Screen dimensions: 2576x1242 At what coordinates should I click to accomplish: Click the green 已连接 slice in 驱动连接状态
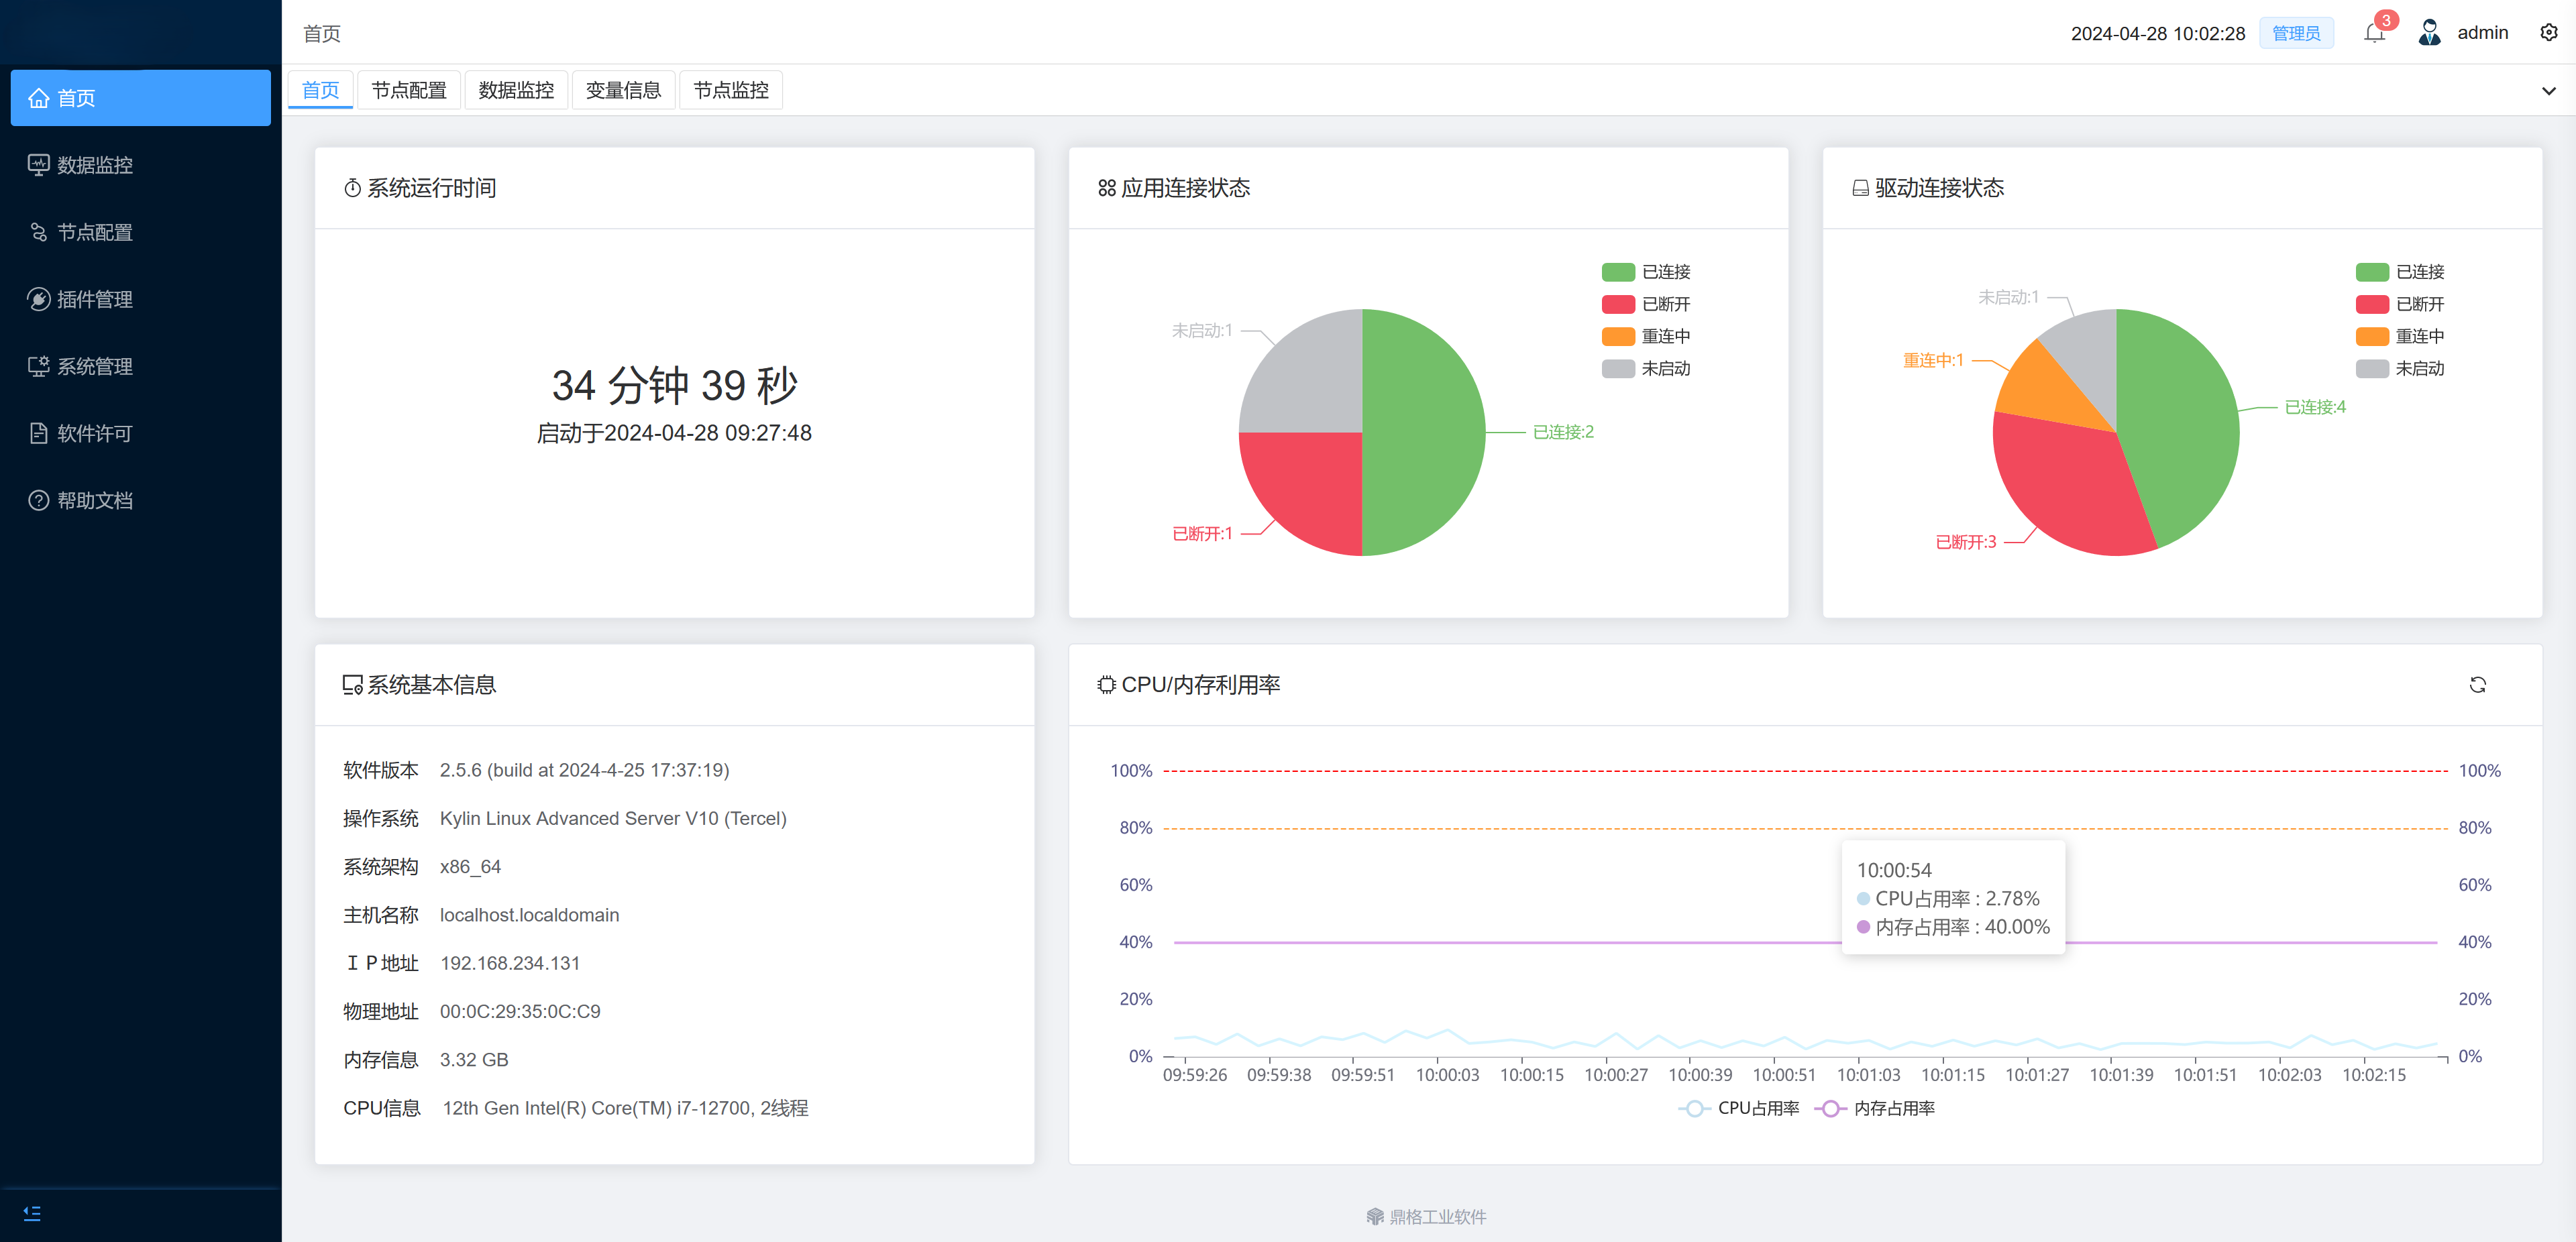[2180, 420]
